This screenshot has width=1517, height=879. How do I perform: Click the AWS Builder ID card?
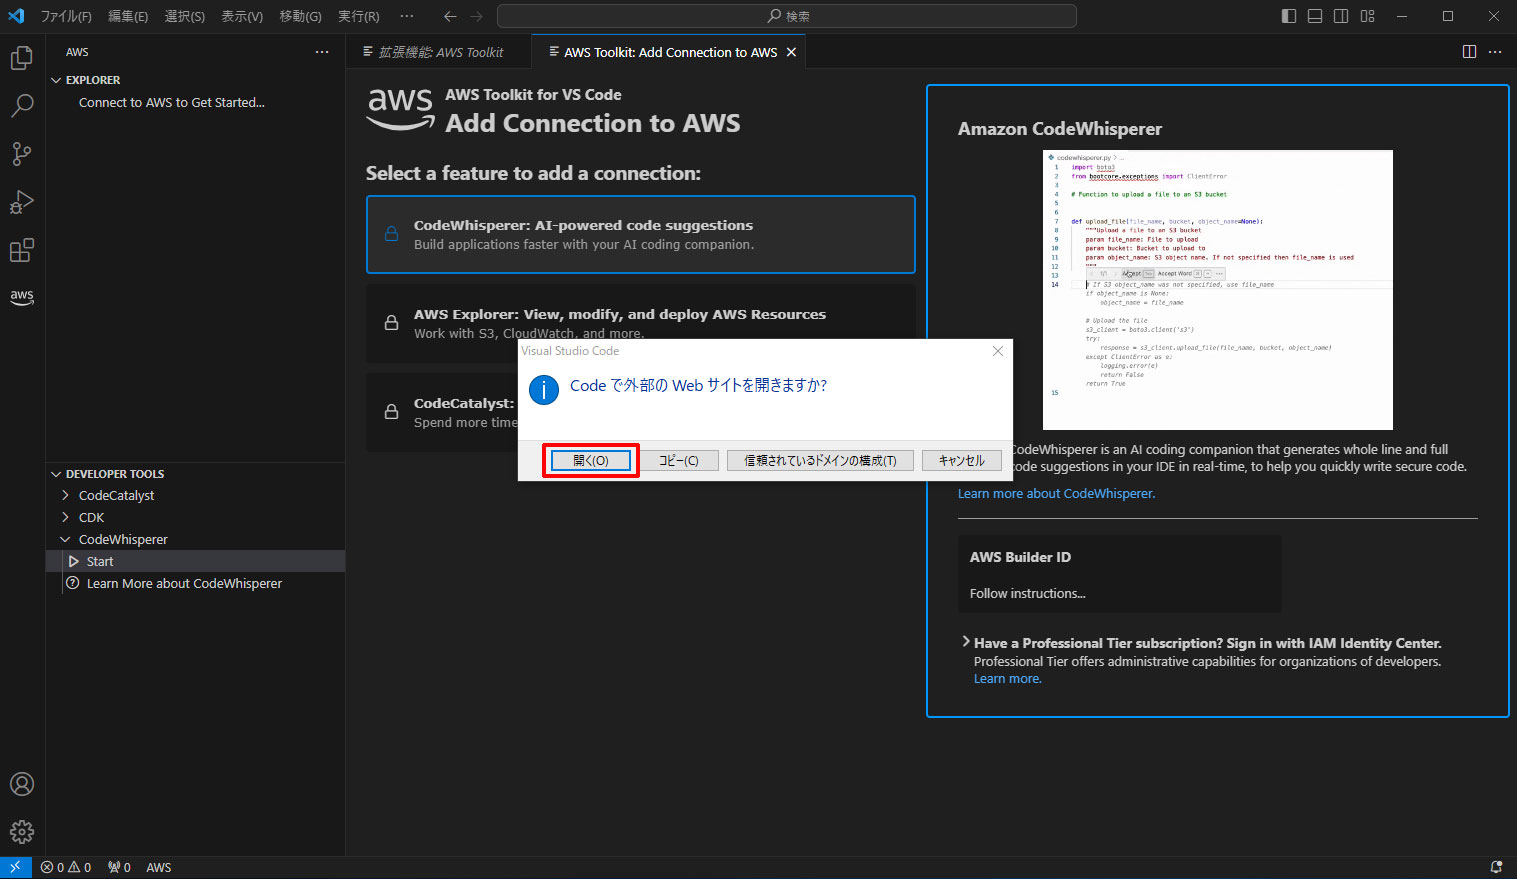coord(1119,574)
